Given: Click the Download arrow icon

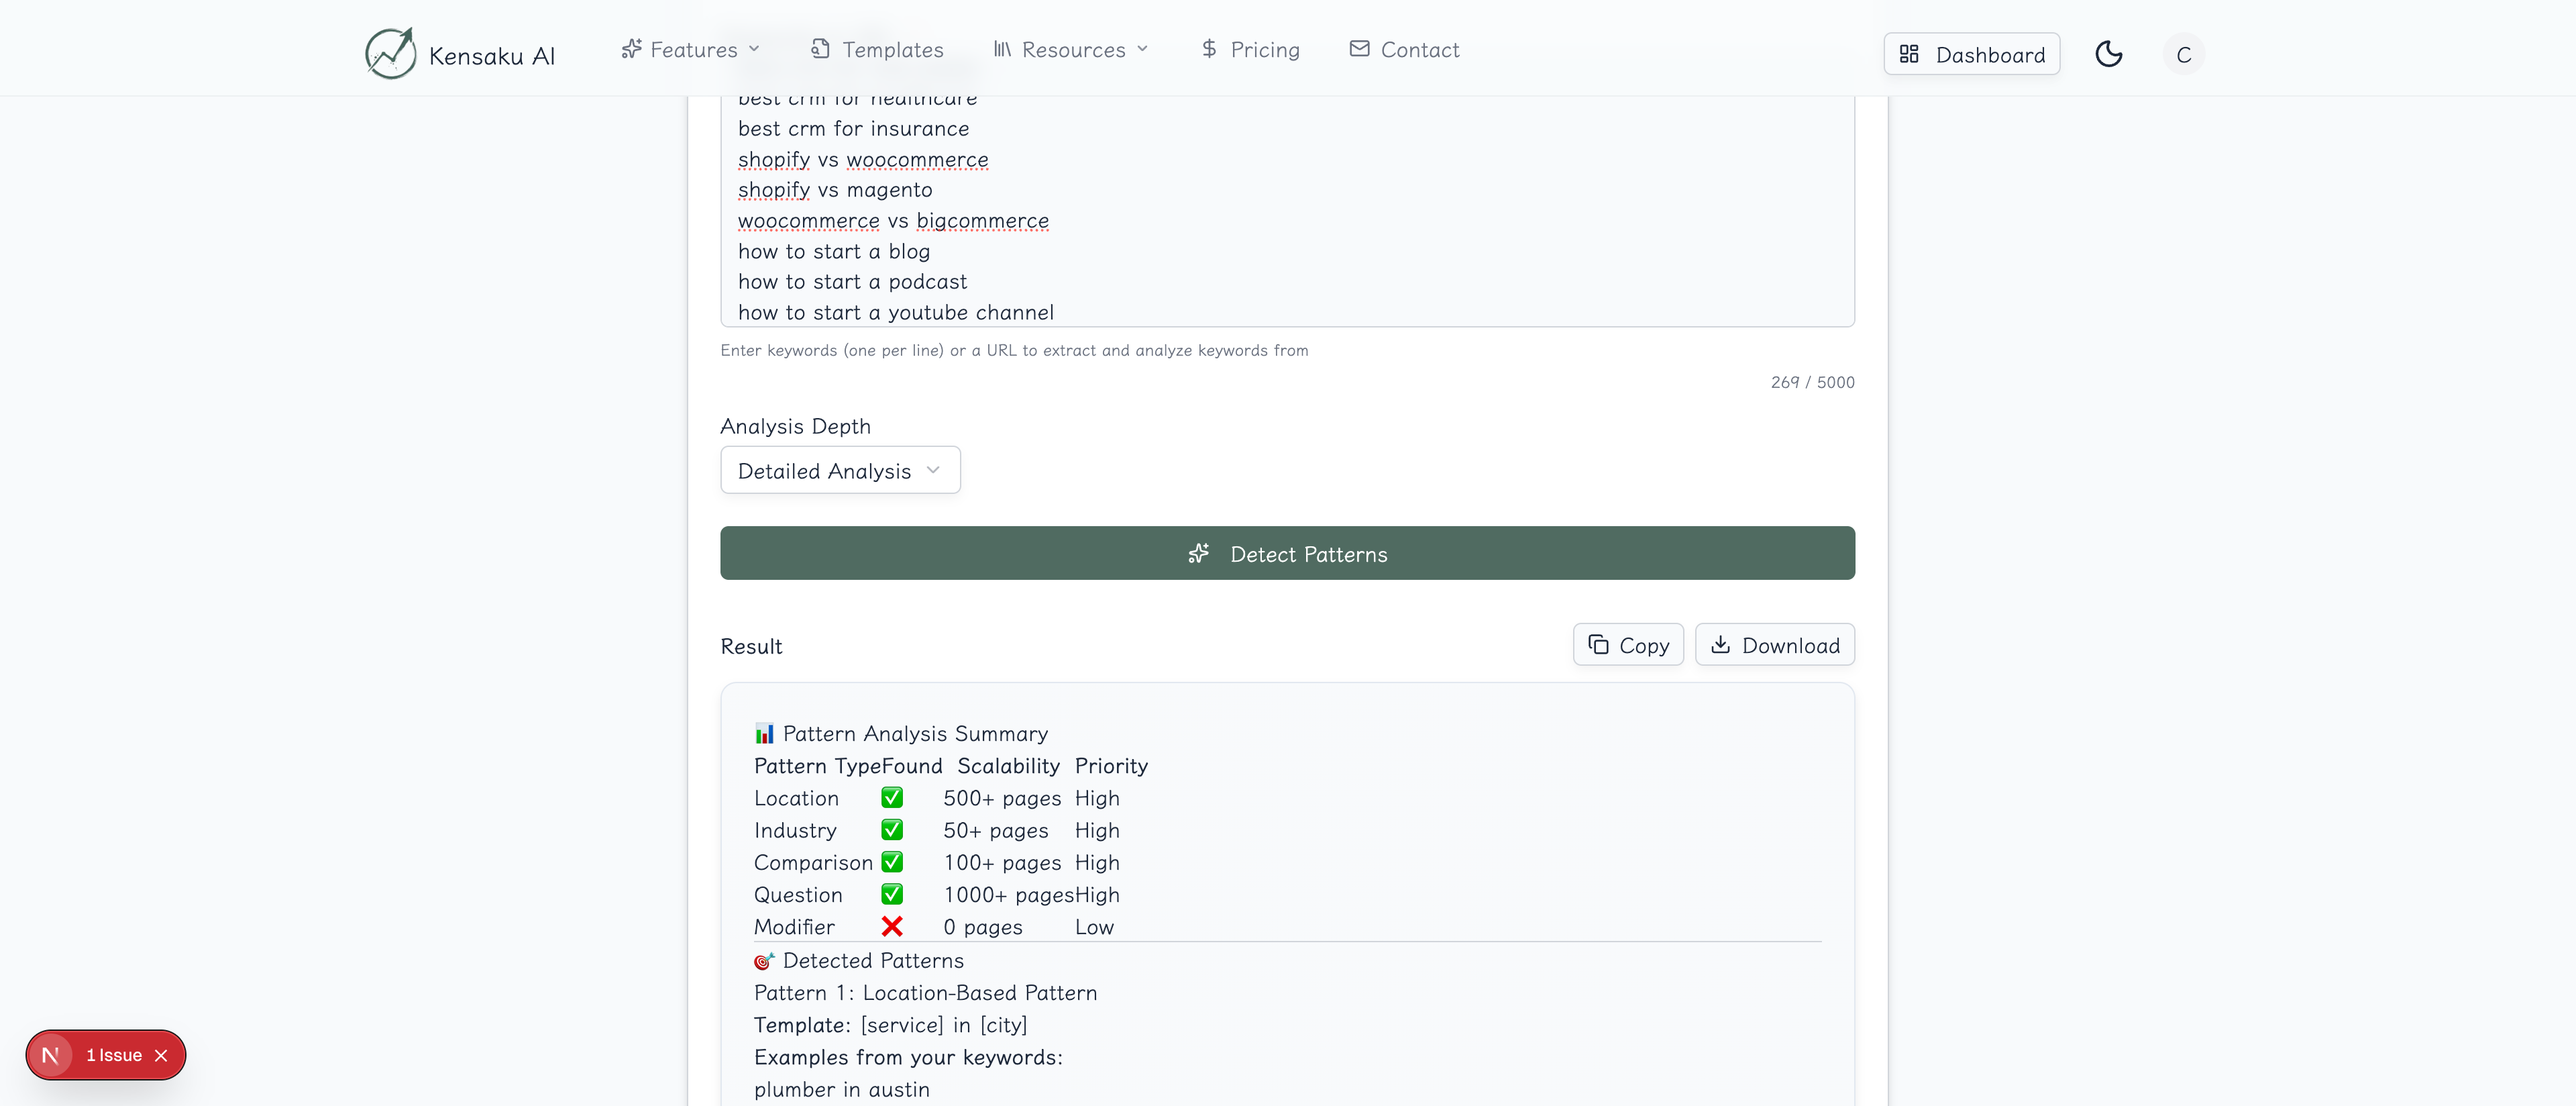Looking at the screenshot, I should click(1720, 645).
